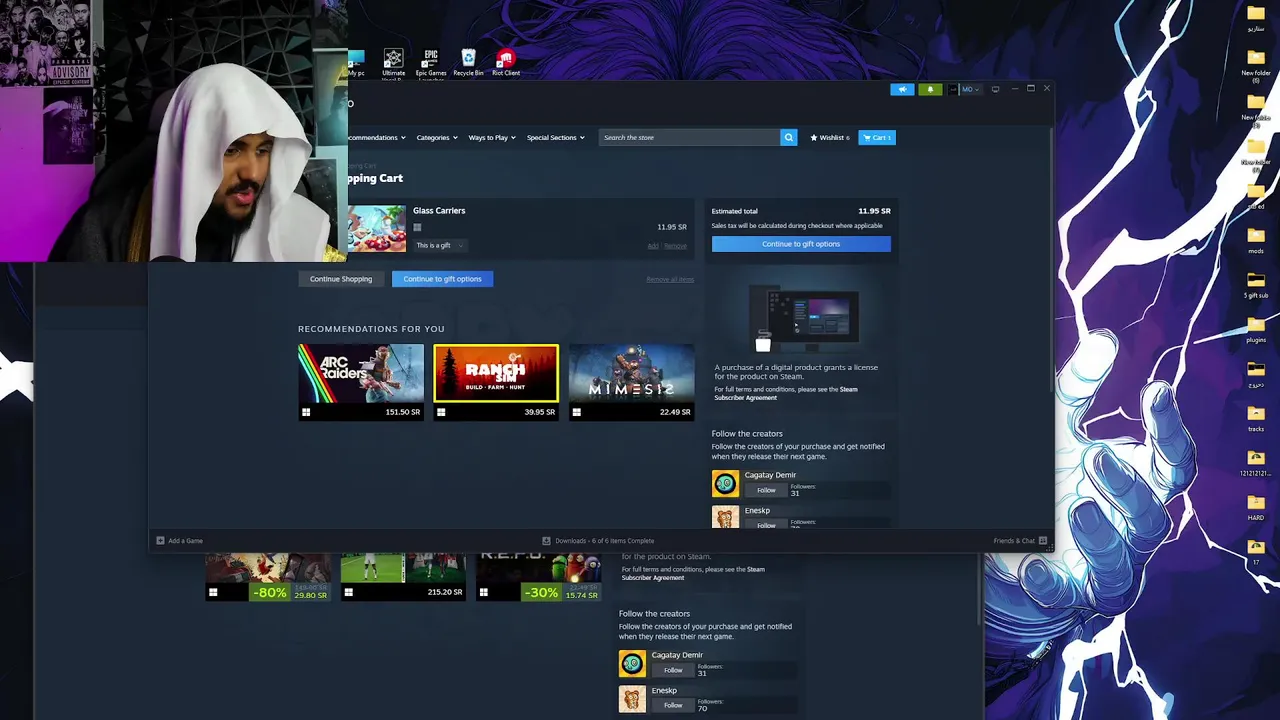
Task: Open the -80% discounted game in background window
Action: 268,577
